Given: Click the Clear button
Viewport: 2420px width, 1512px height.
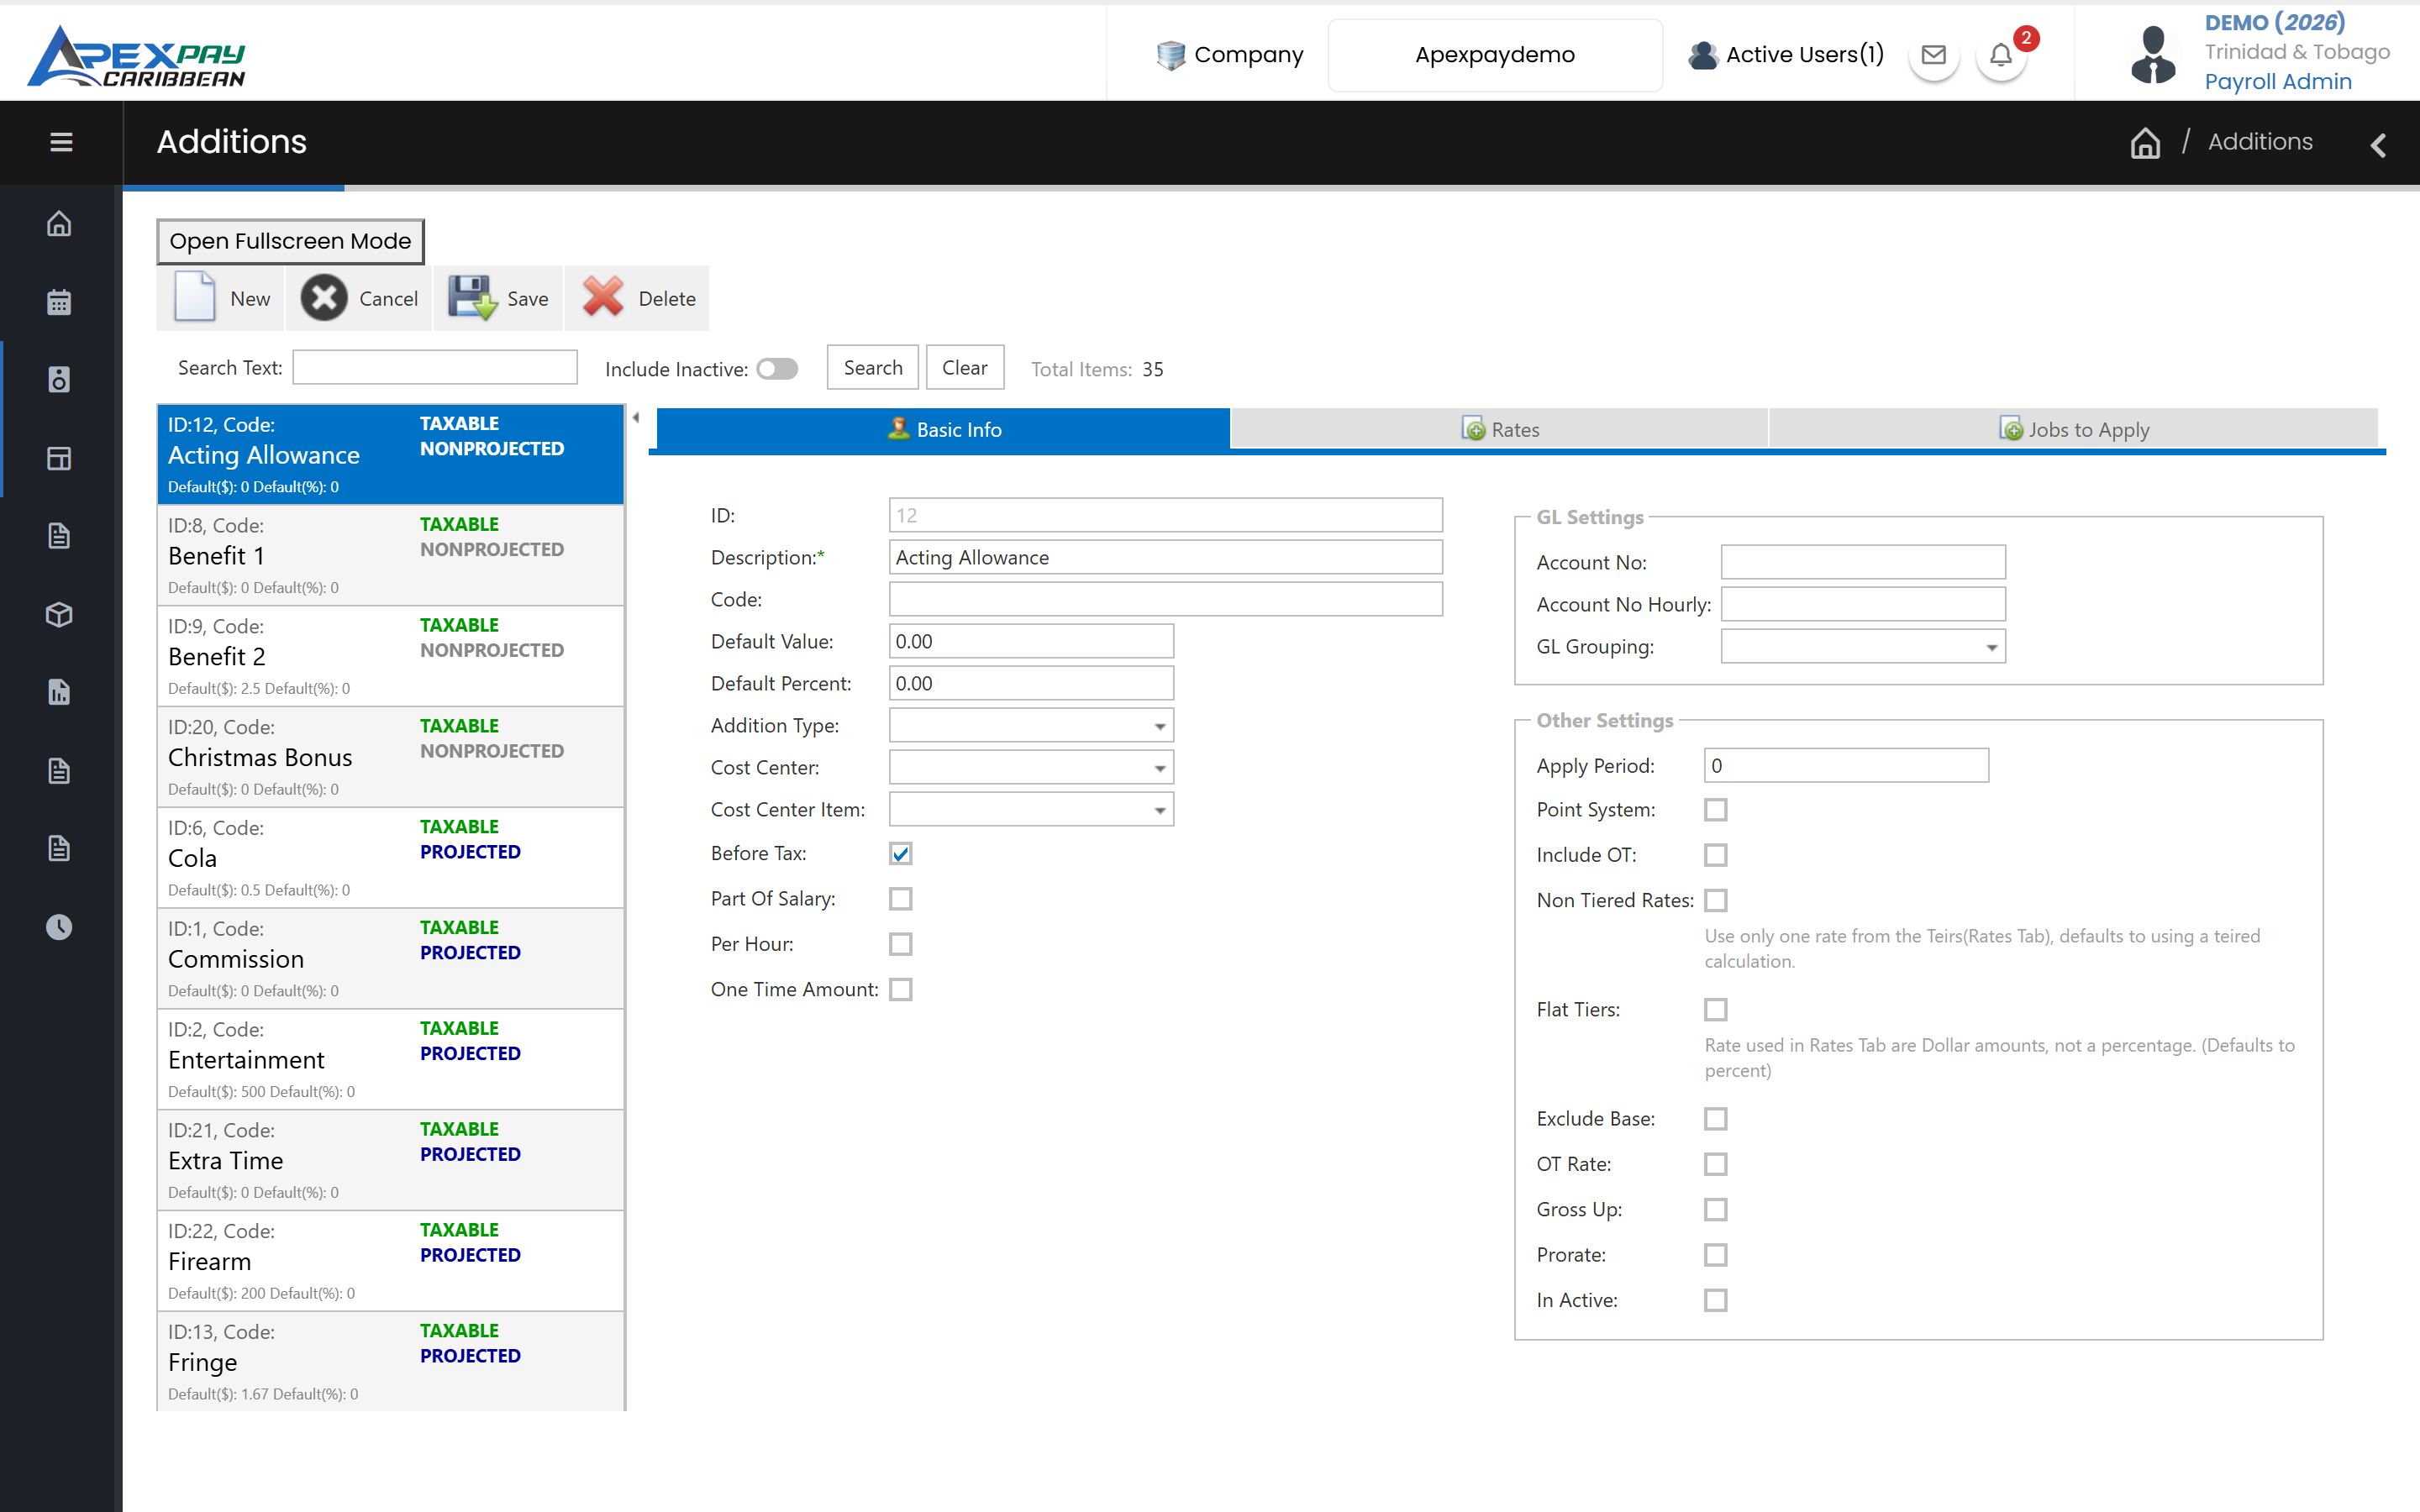Looking at the screenshot, I should 964,368.
